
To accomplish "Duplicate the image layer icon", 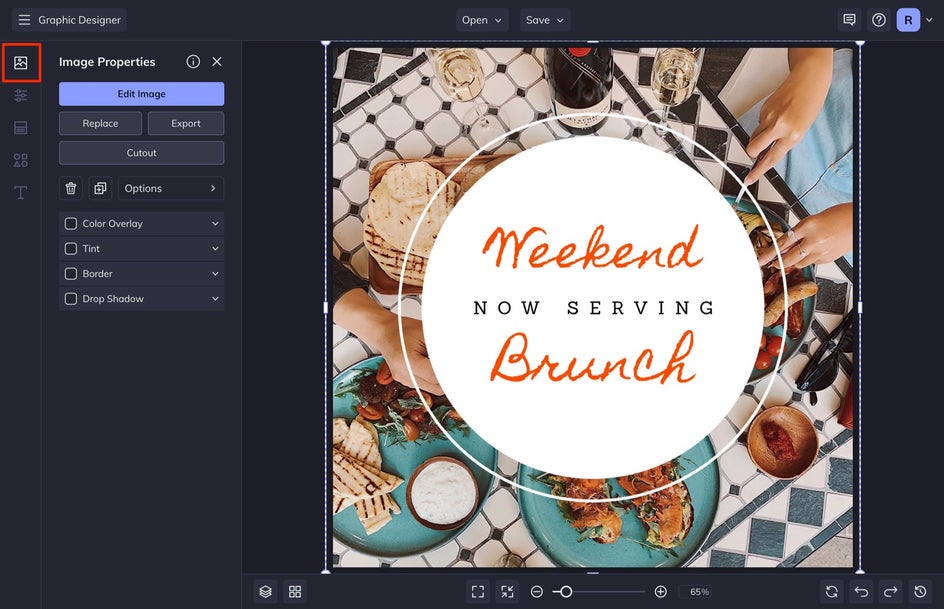I will 100,188.
